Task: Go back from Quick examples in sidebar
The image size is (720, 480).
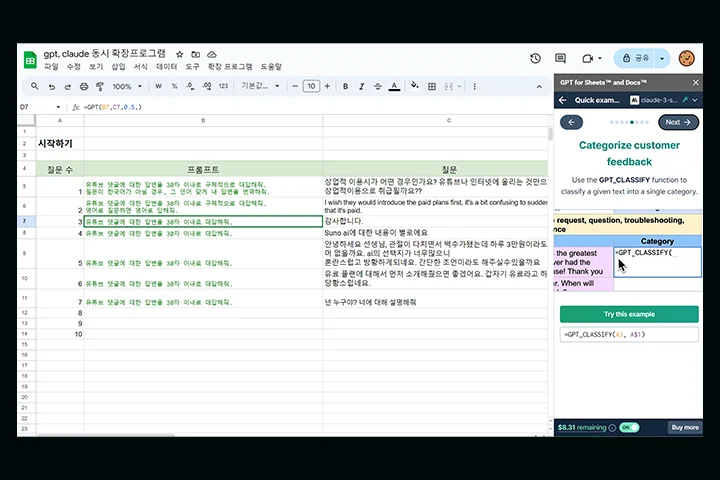Action: point(562,100)
